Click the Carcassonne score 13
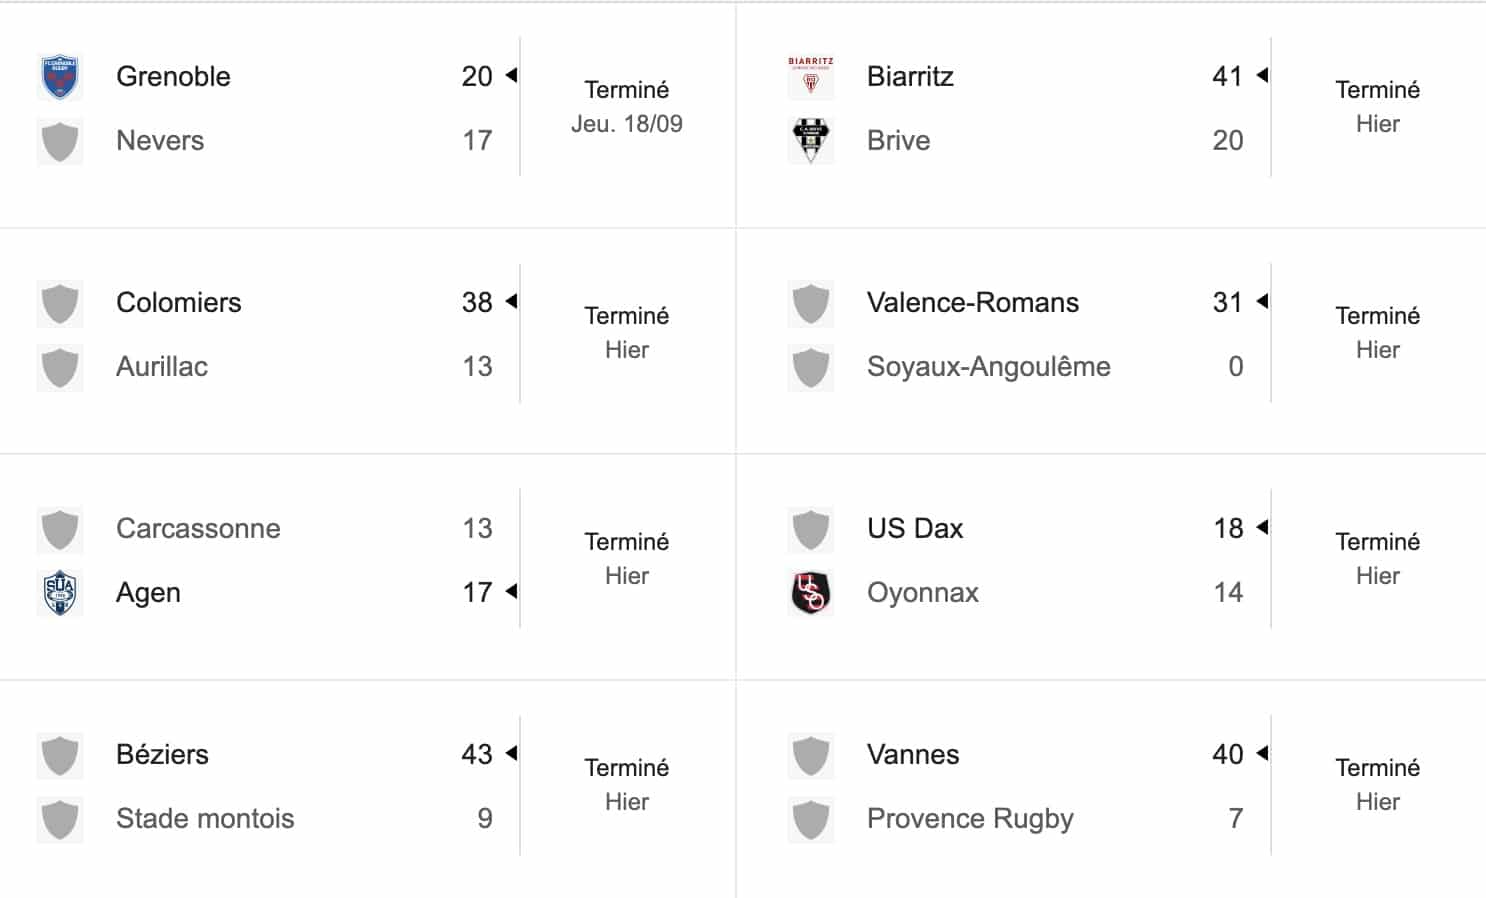The width and height of the screenshot is (1486, 898). pyautogui.click(x=477, y=529)
